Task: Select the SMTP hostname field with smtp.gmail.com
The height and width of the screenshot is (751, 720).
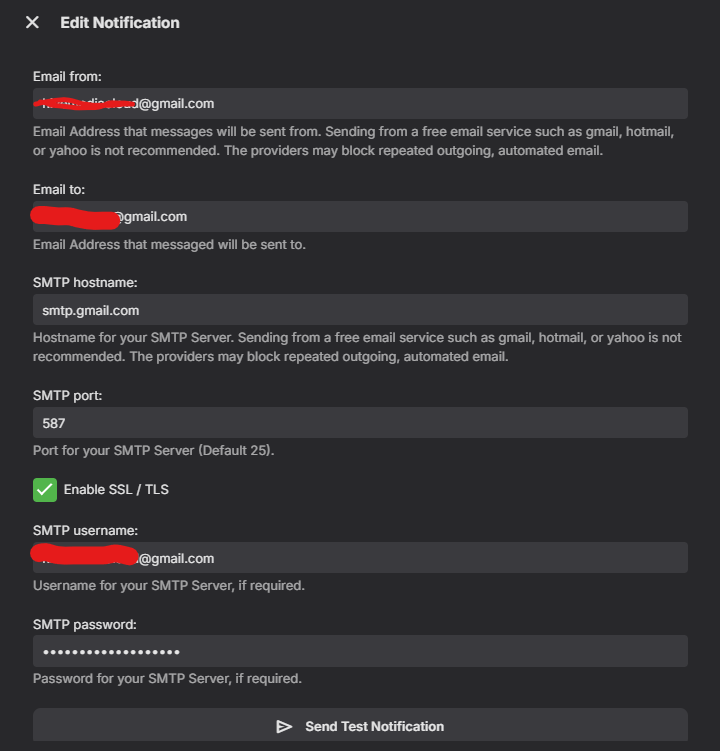Action: [360, 310]
